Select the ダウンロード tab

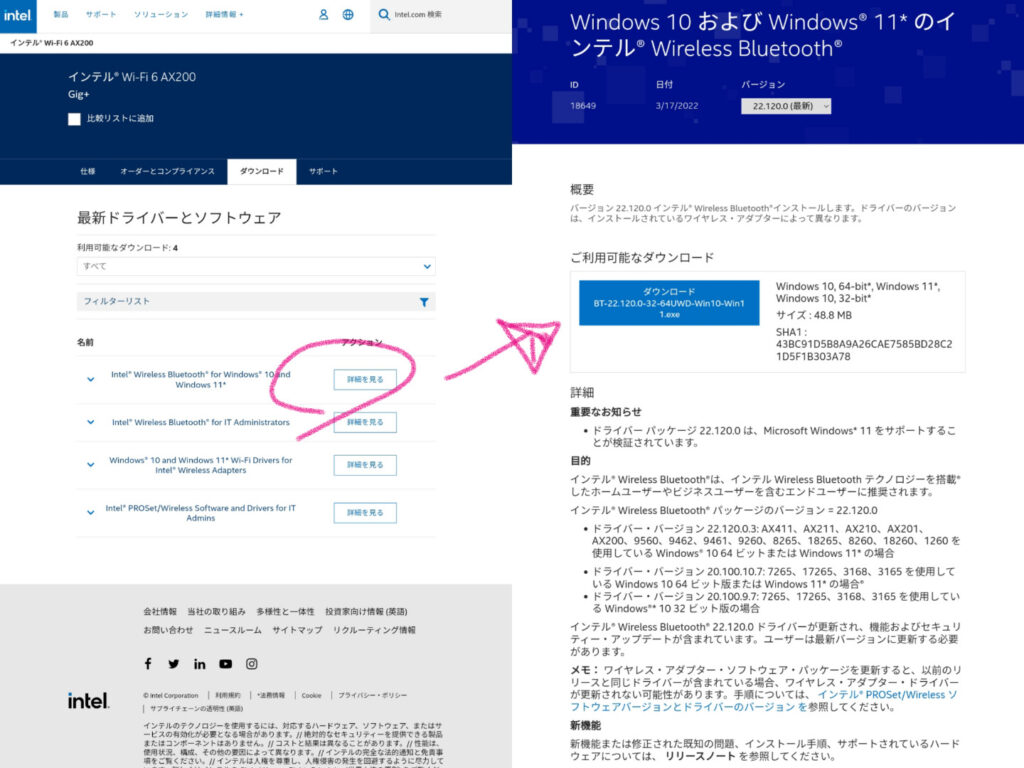[x=262, y=171]
